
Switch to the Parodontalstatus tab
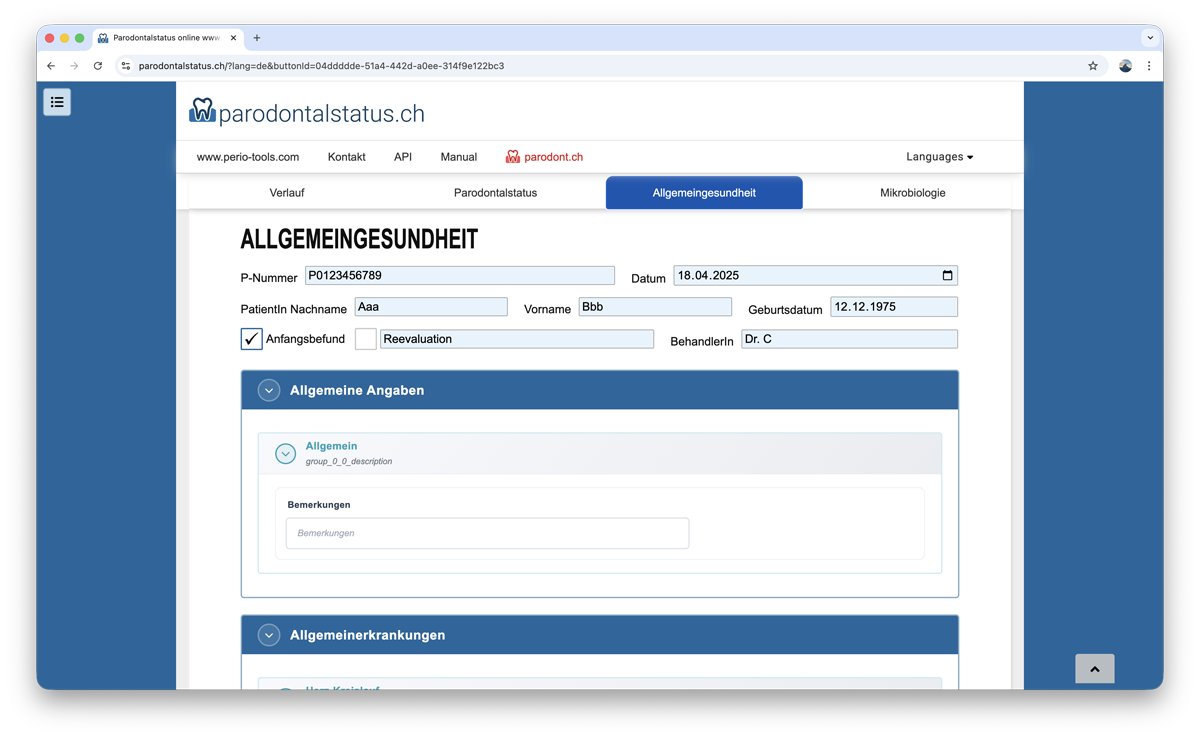495,193
